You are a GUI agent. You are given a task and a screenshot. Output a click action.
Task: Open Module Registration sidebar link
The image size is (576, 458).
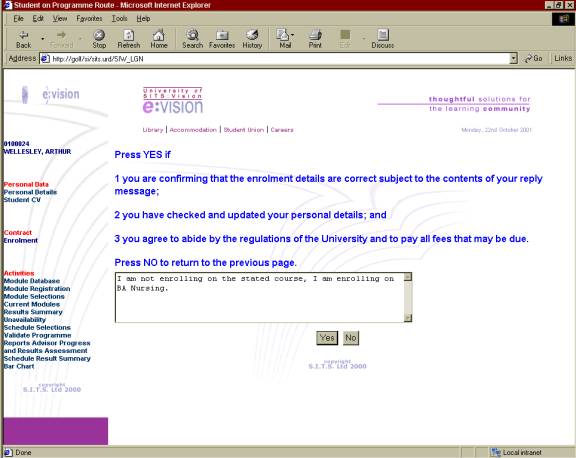tap(37, 289)
